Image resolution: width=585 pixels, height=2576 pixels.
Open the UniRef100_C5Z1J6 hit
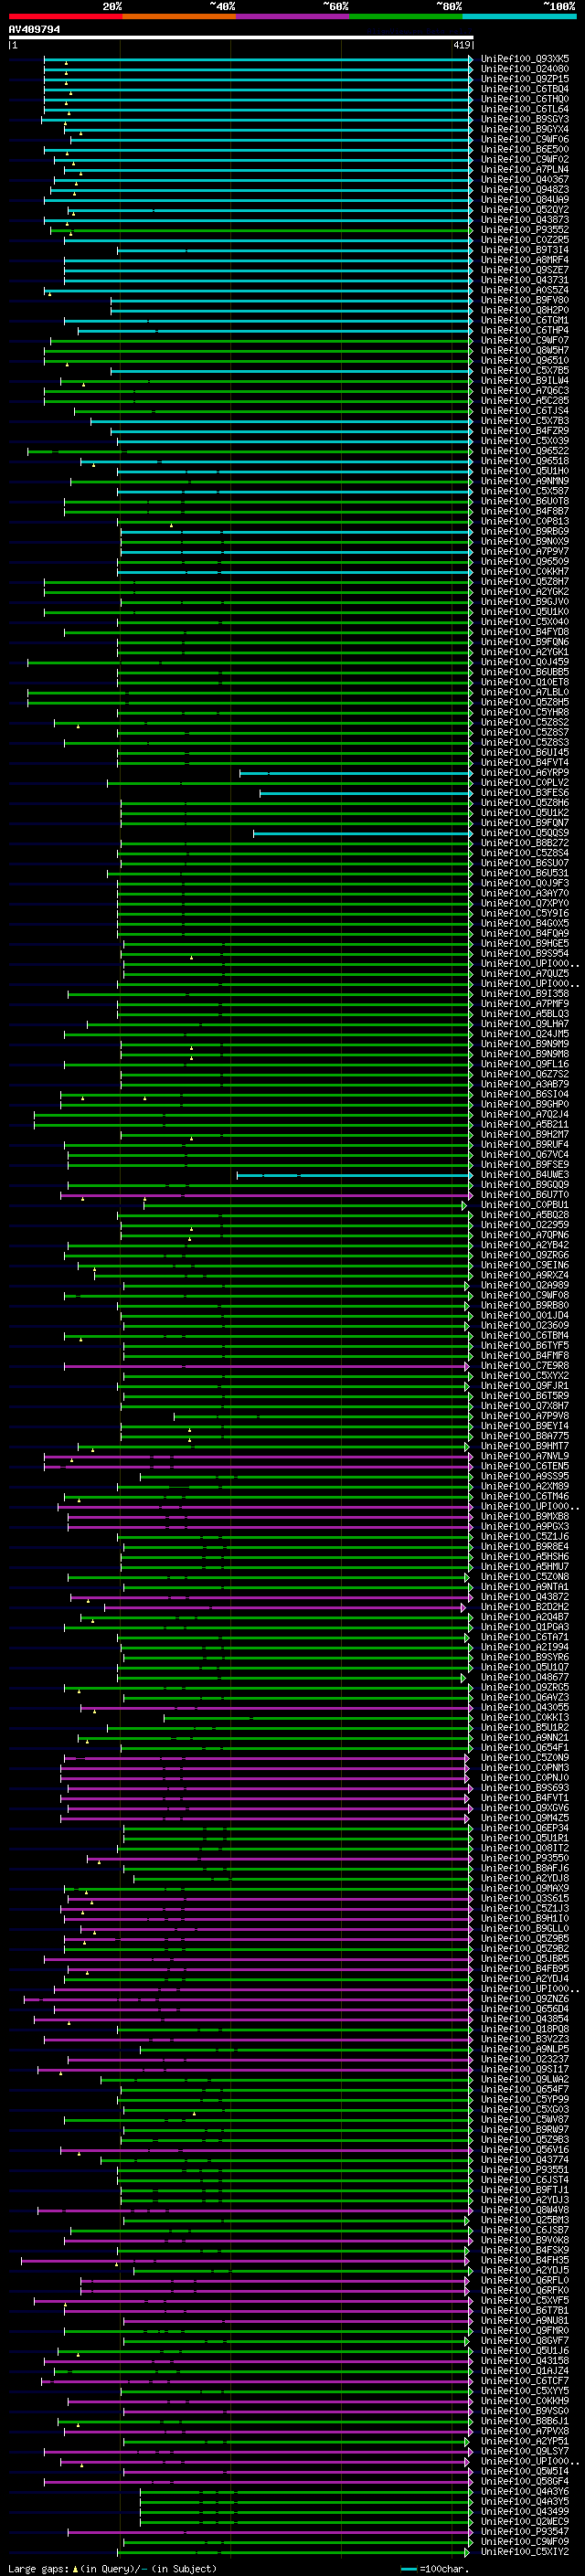click(525, 1537)
